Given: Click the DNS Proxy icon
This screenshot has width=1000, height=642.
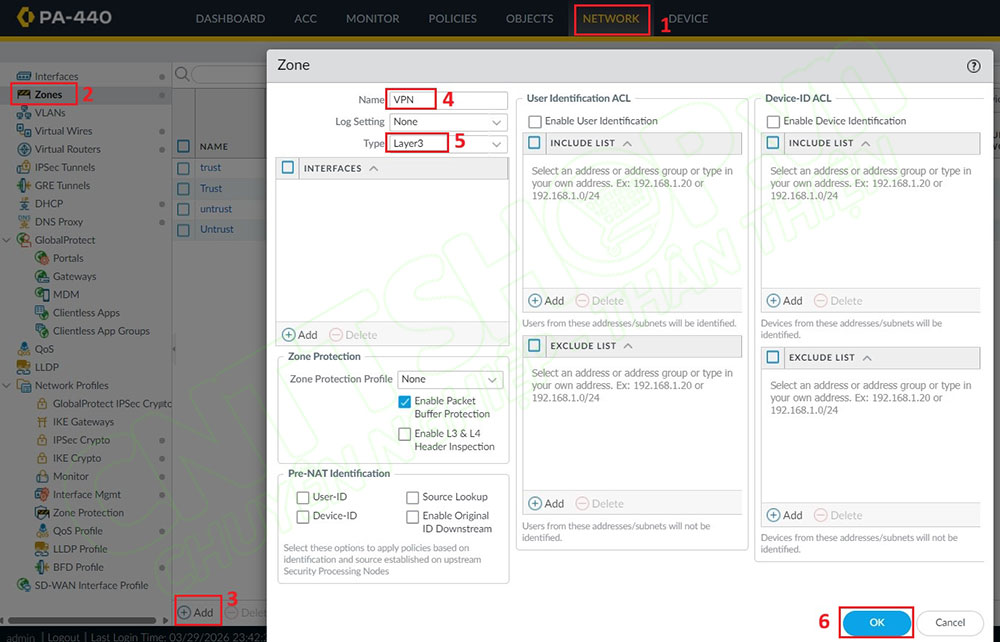Looking at the screenshot, I should [24, 222].
